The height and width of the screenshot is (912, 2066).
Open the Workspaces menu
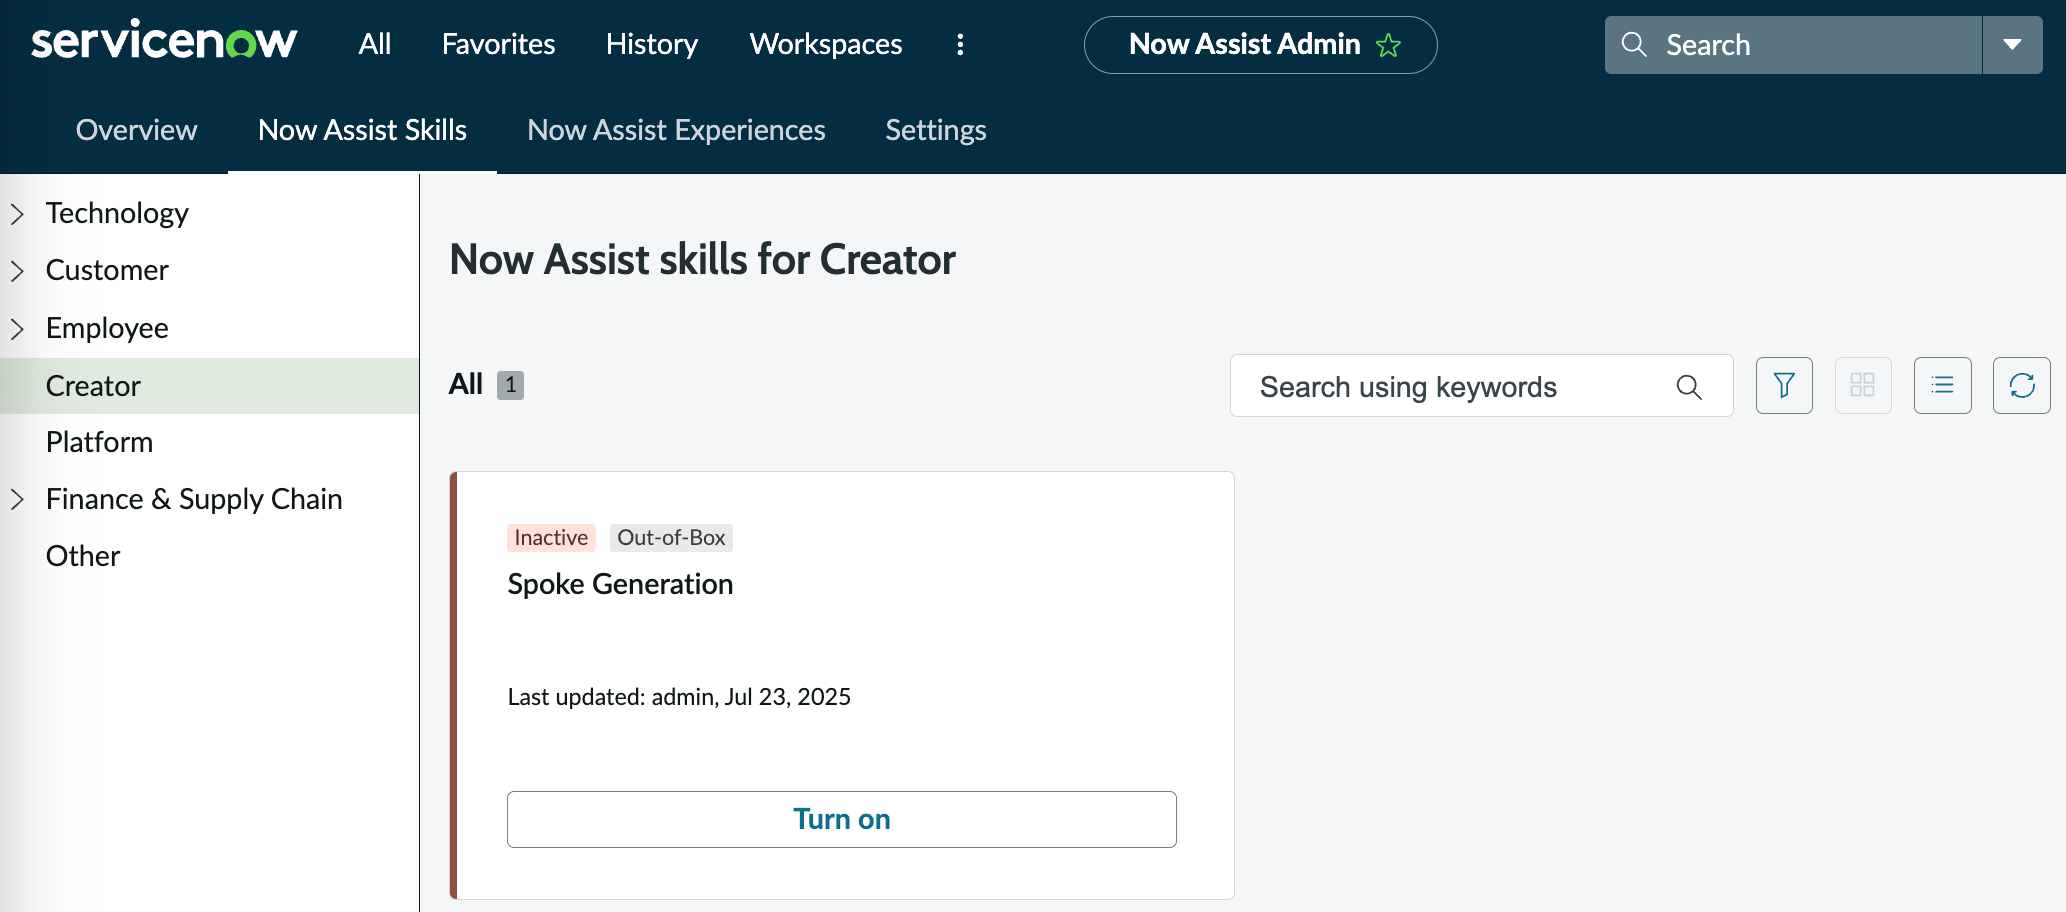tap(826, 44)
